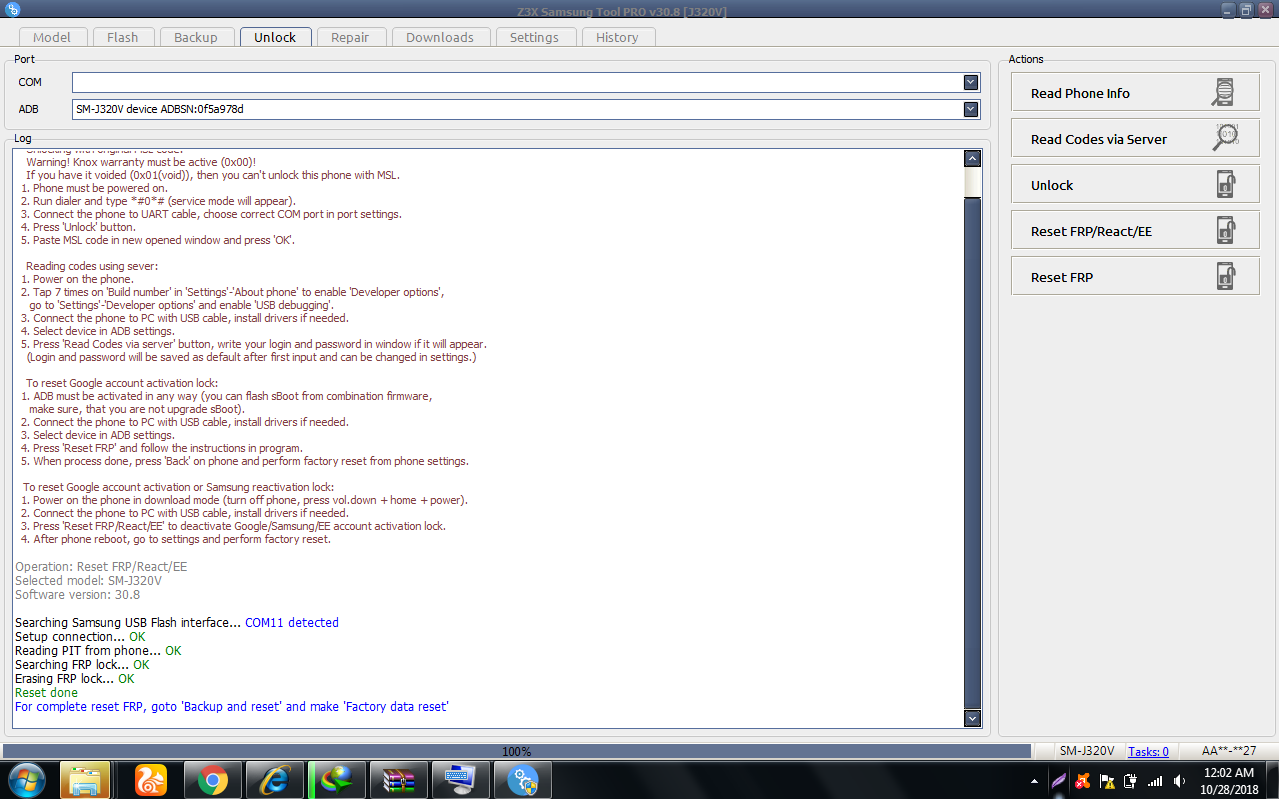Click the 'Erasing FRP lock... OK' line
The width and height of the screenshot is (1279, 799).
click(x=75, y=678)
